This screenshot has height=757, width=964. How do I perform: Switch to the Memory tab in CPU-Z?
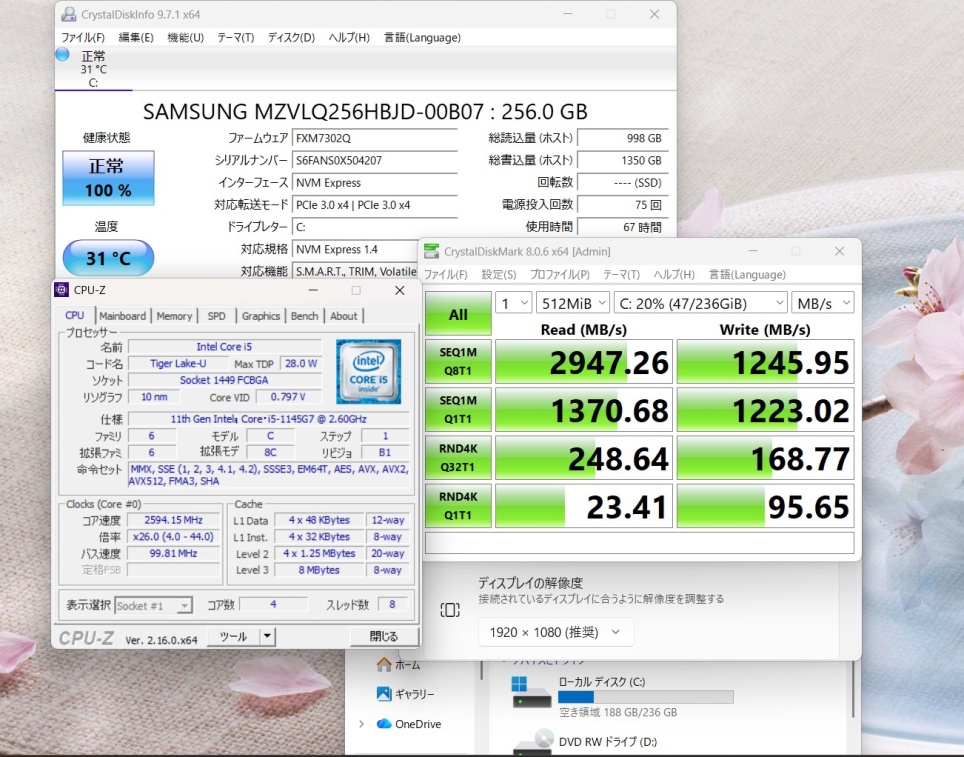[174, 315]
